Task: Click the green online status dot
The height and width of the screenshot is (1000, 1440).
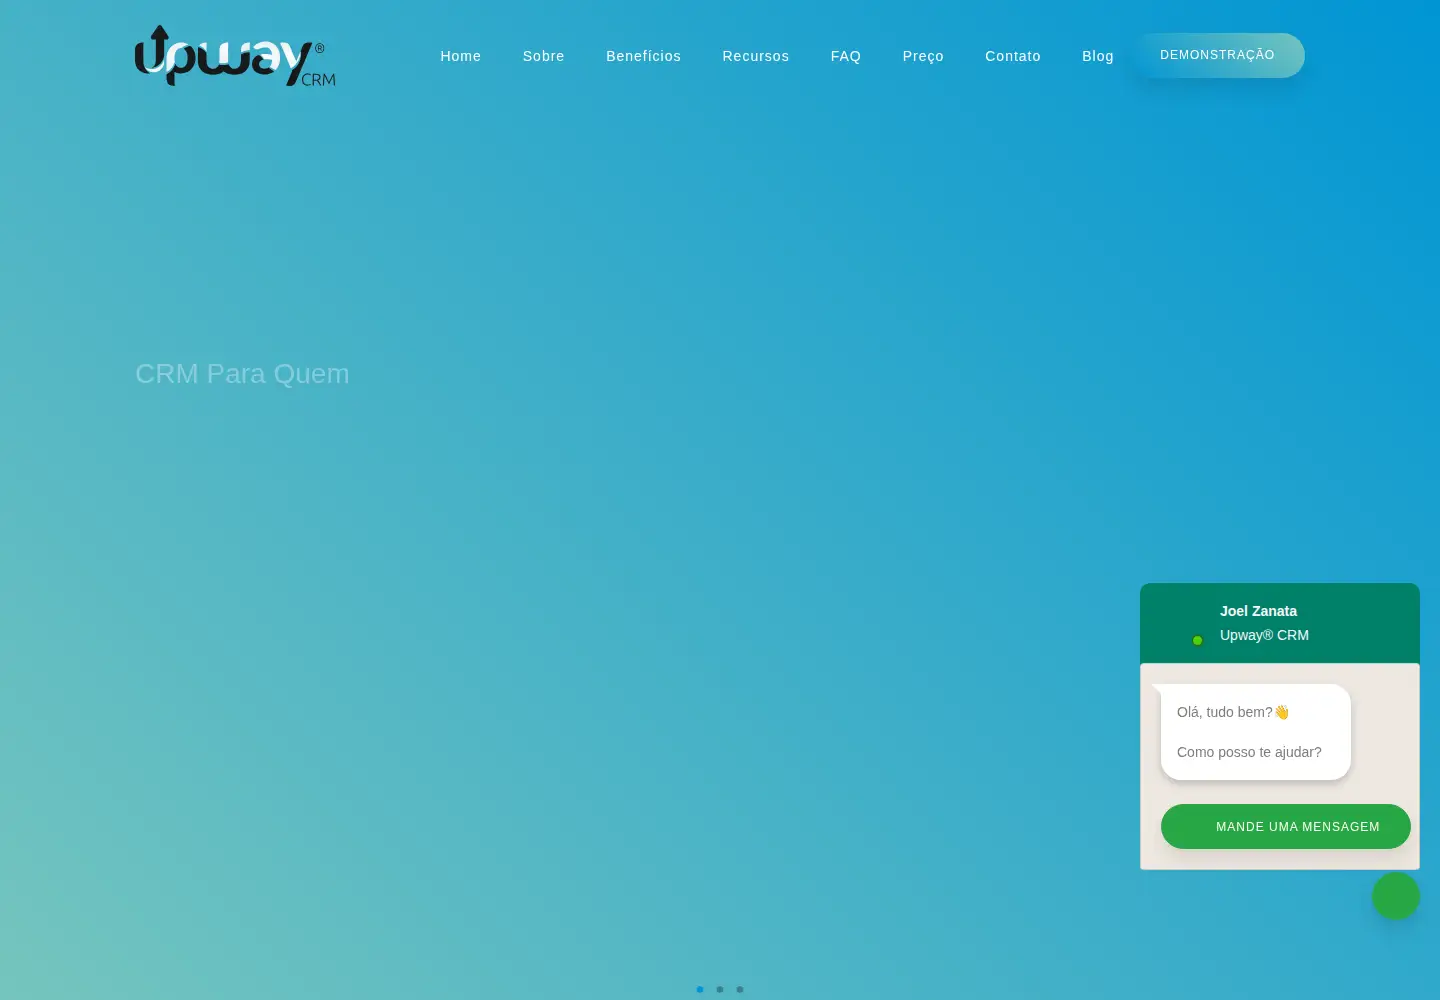Action: (x=1197, y=640)
